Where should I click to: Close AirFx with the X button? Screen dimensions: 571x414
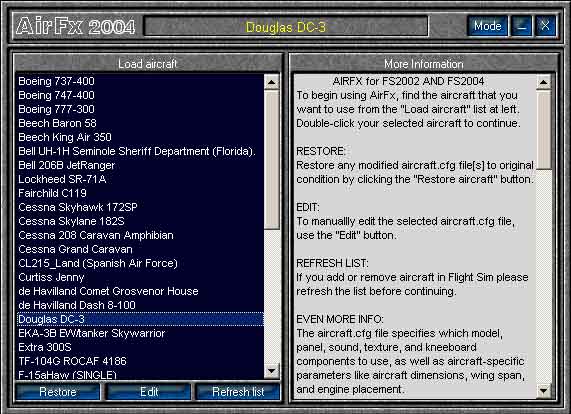click(545, 26)
